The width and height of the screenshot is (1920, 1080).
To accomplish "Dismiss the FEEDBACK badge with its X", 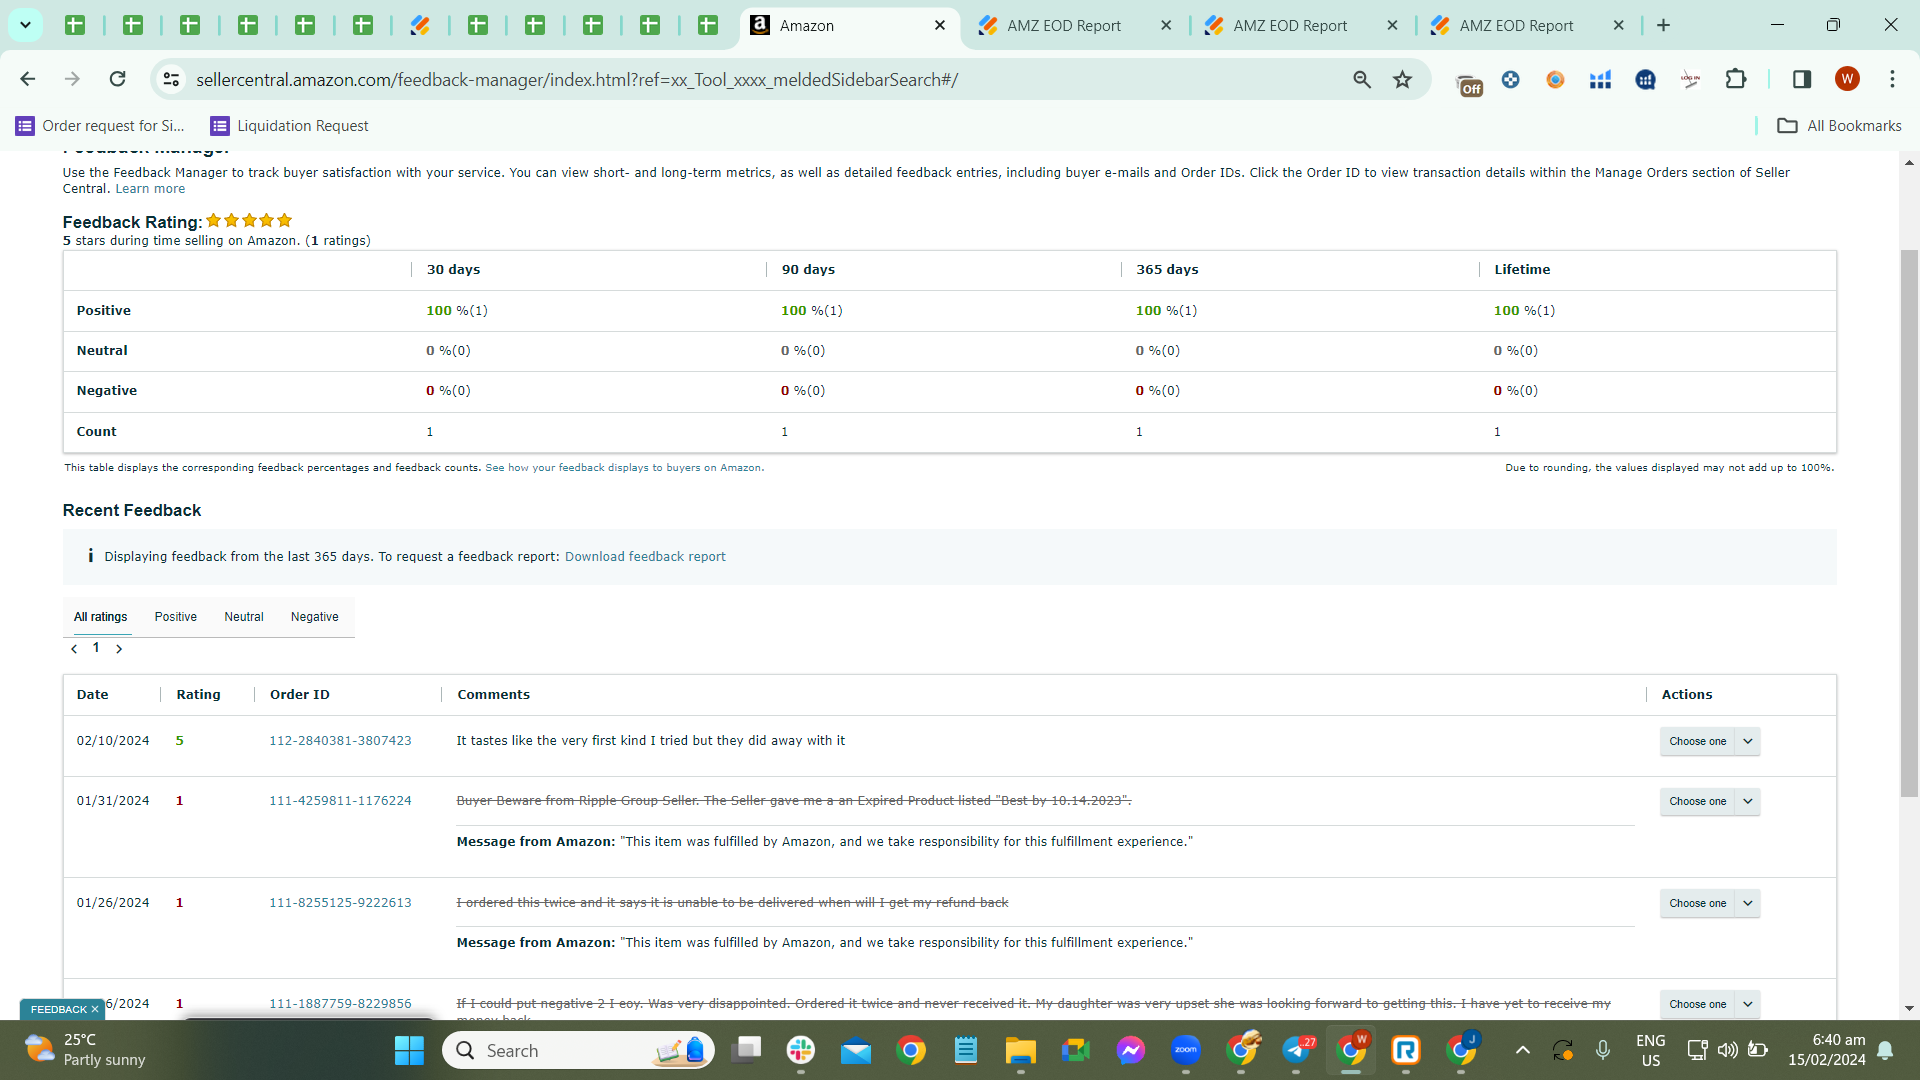I will pyautogui.click(x=95, y=1009).
